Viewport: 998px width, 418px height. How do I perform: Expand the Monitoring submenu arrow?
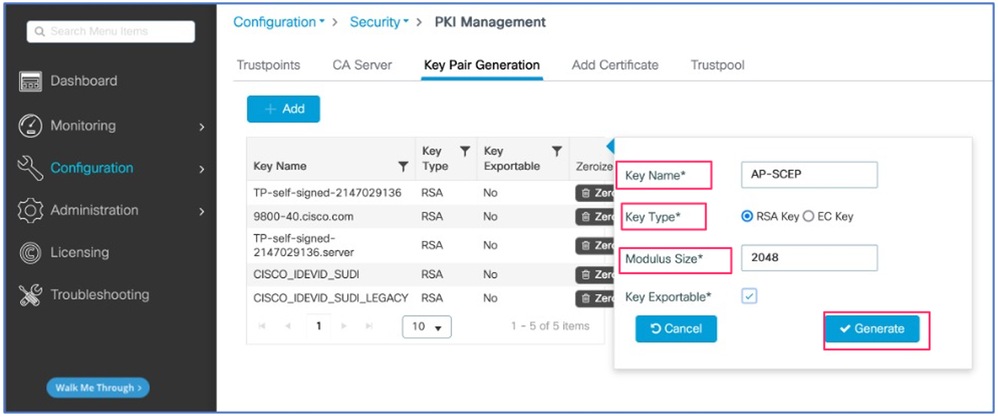click(x=202, y=127)
